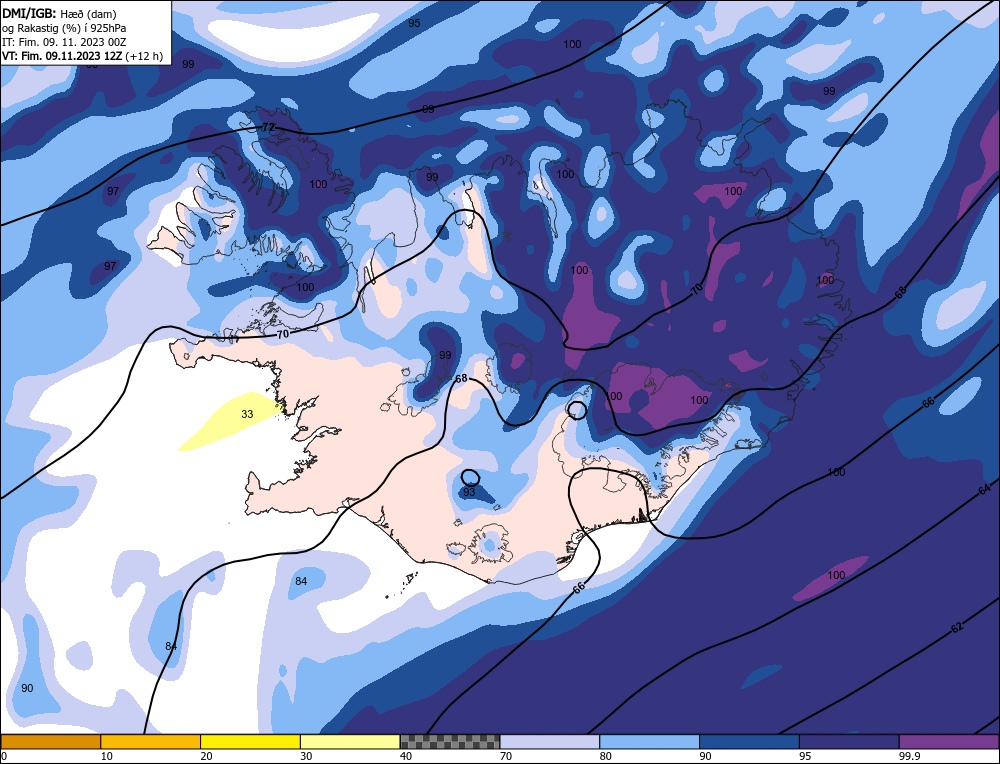Image resolution: width=1000 pixels, height=764 pixels.
Task: Click the 72 contour line label
Action: tap(268, 128)
